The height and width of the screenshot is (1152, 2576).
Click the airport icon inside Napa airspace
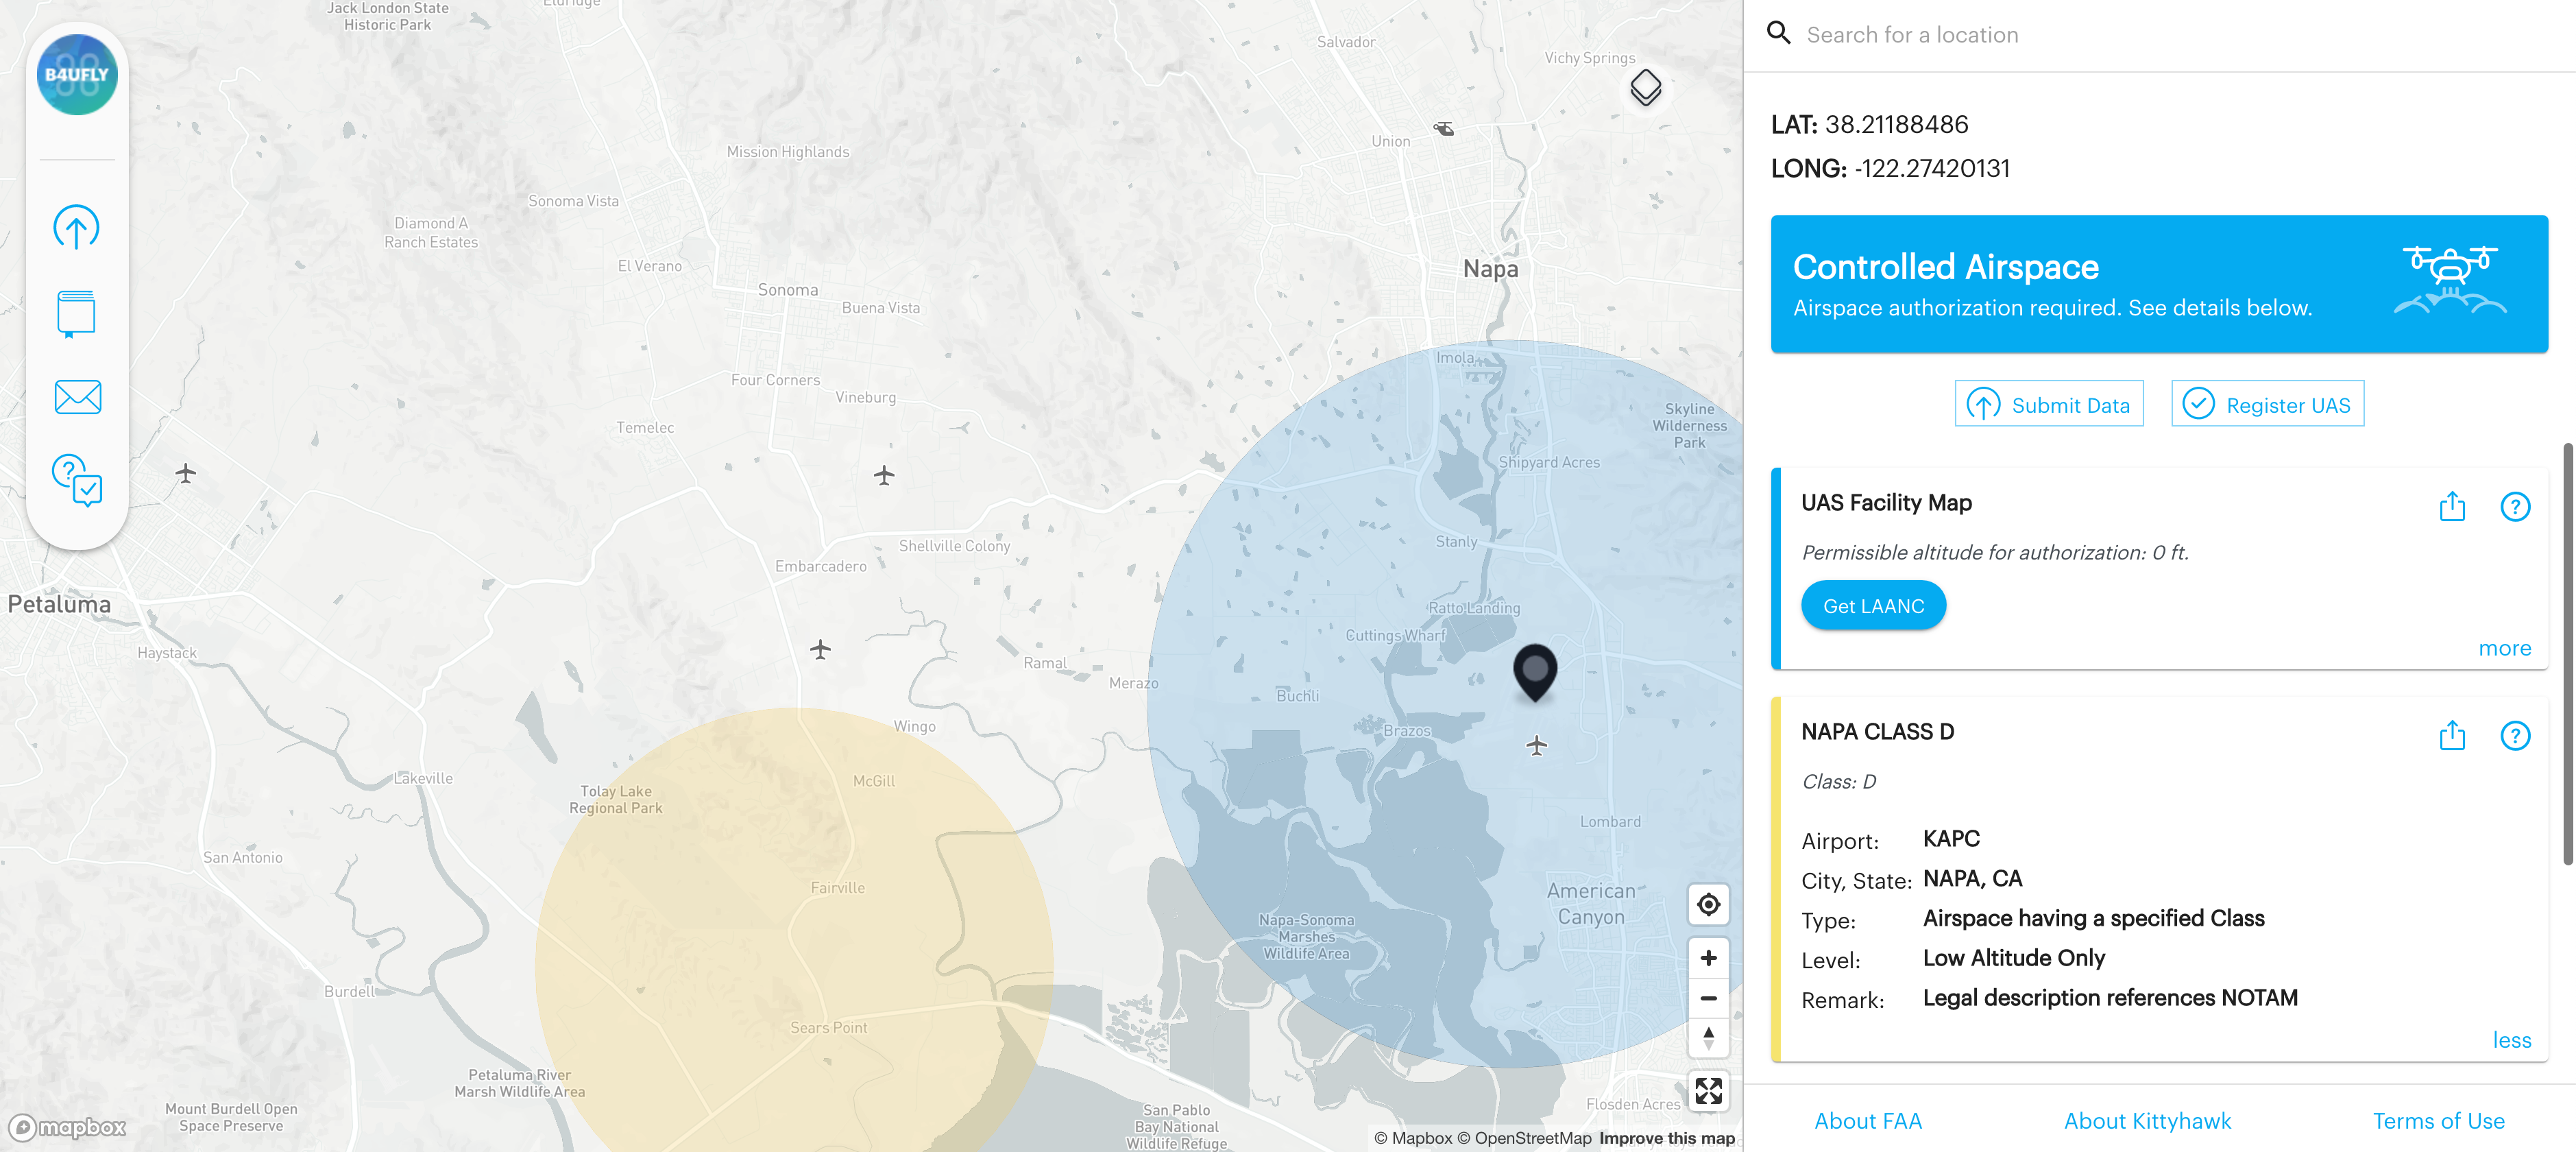(1537, 745)
